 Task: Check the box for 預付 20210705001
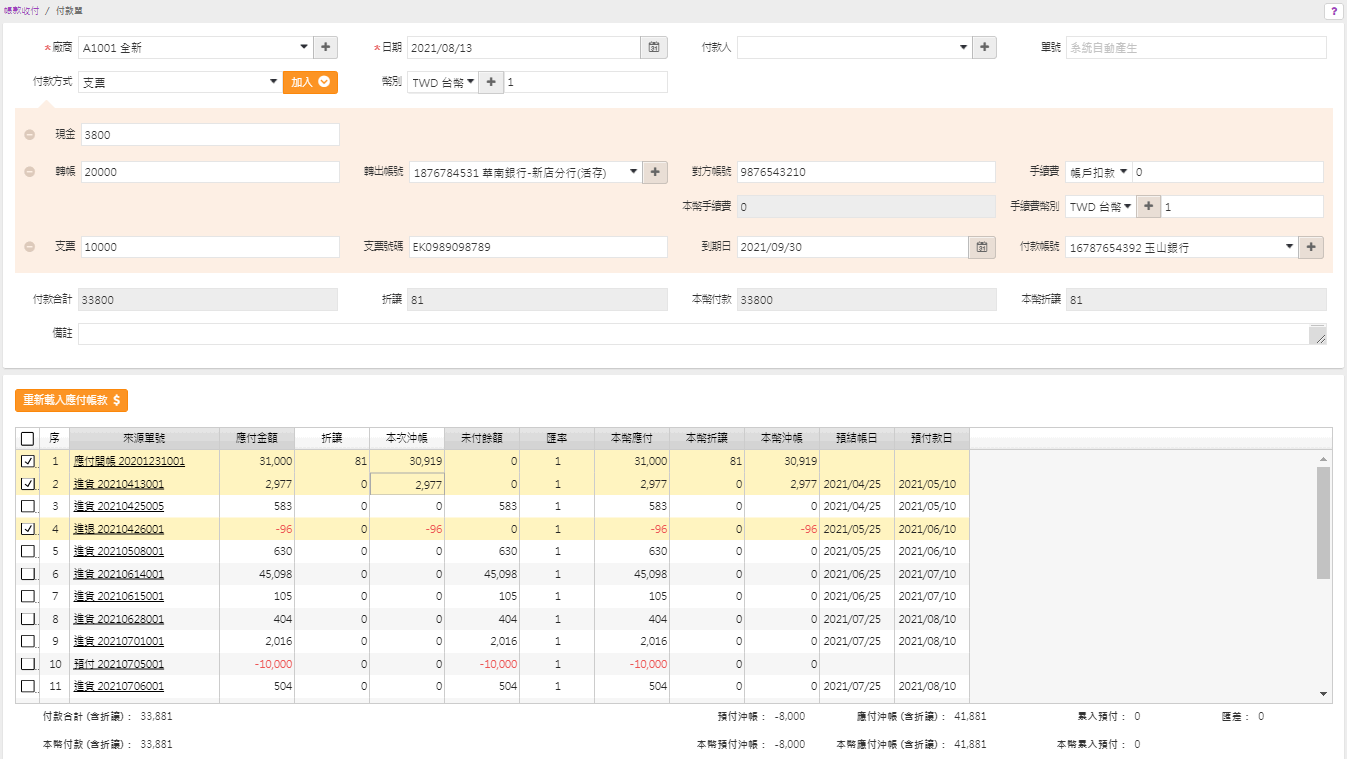[x=28, y=664]
